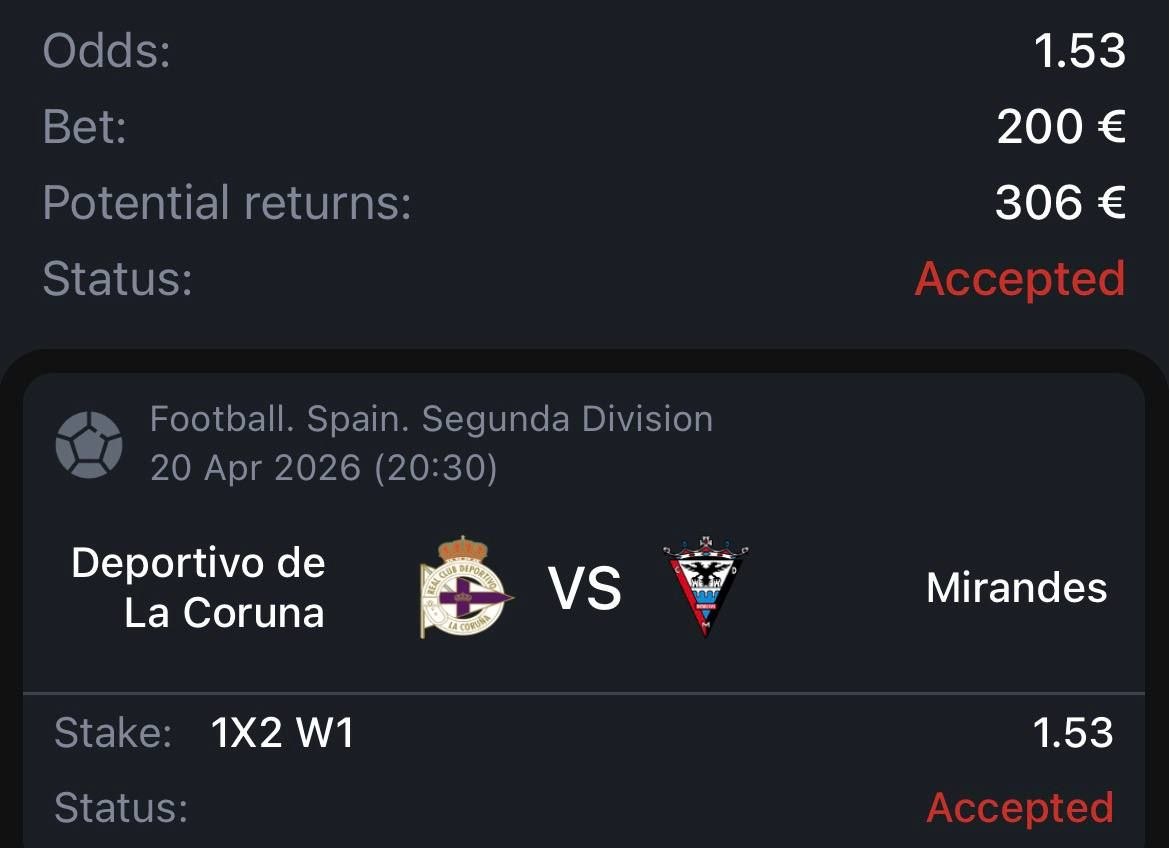The width and height of the screenshot is (1170, 848).
Task: Click the football sport icon
Action: tap(89, 443)
